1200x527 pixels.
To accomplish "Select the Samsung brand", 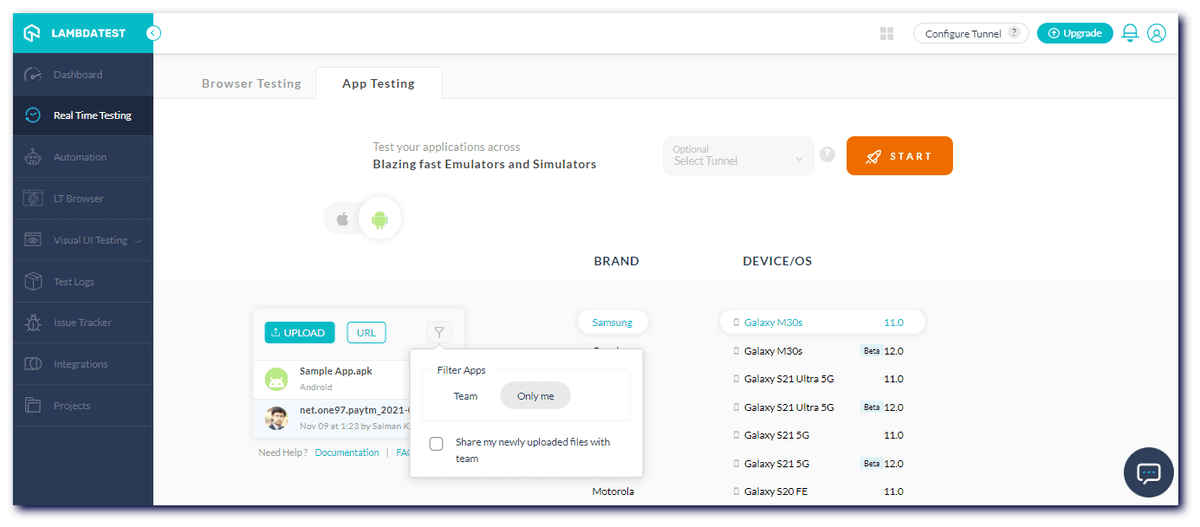I will pos(612,322).
